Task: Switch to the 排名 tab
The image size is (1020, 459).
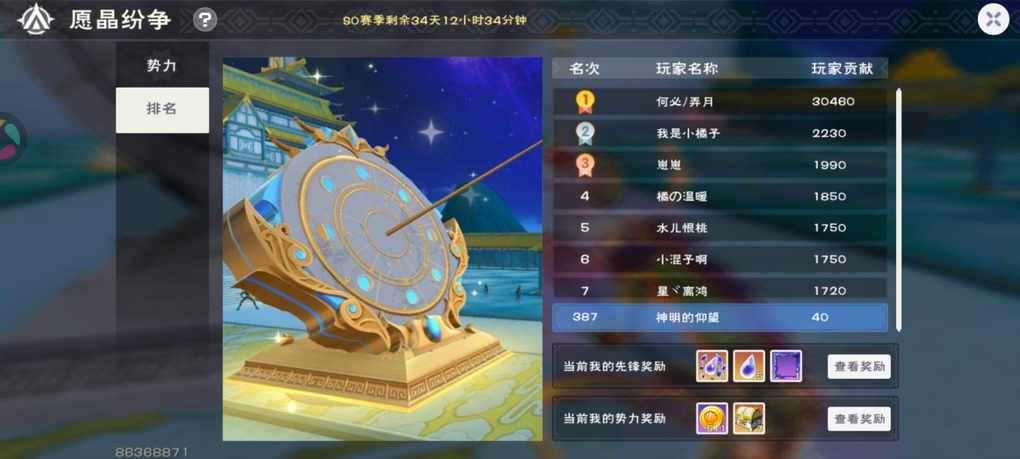Action: click(162, 110)
